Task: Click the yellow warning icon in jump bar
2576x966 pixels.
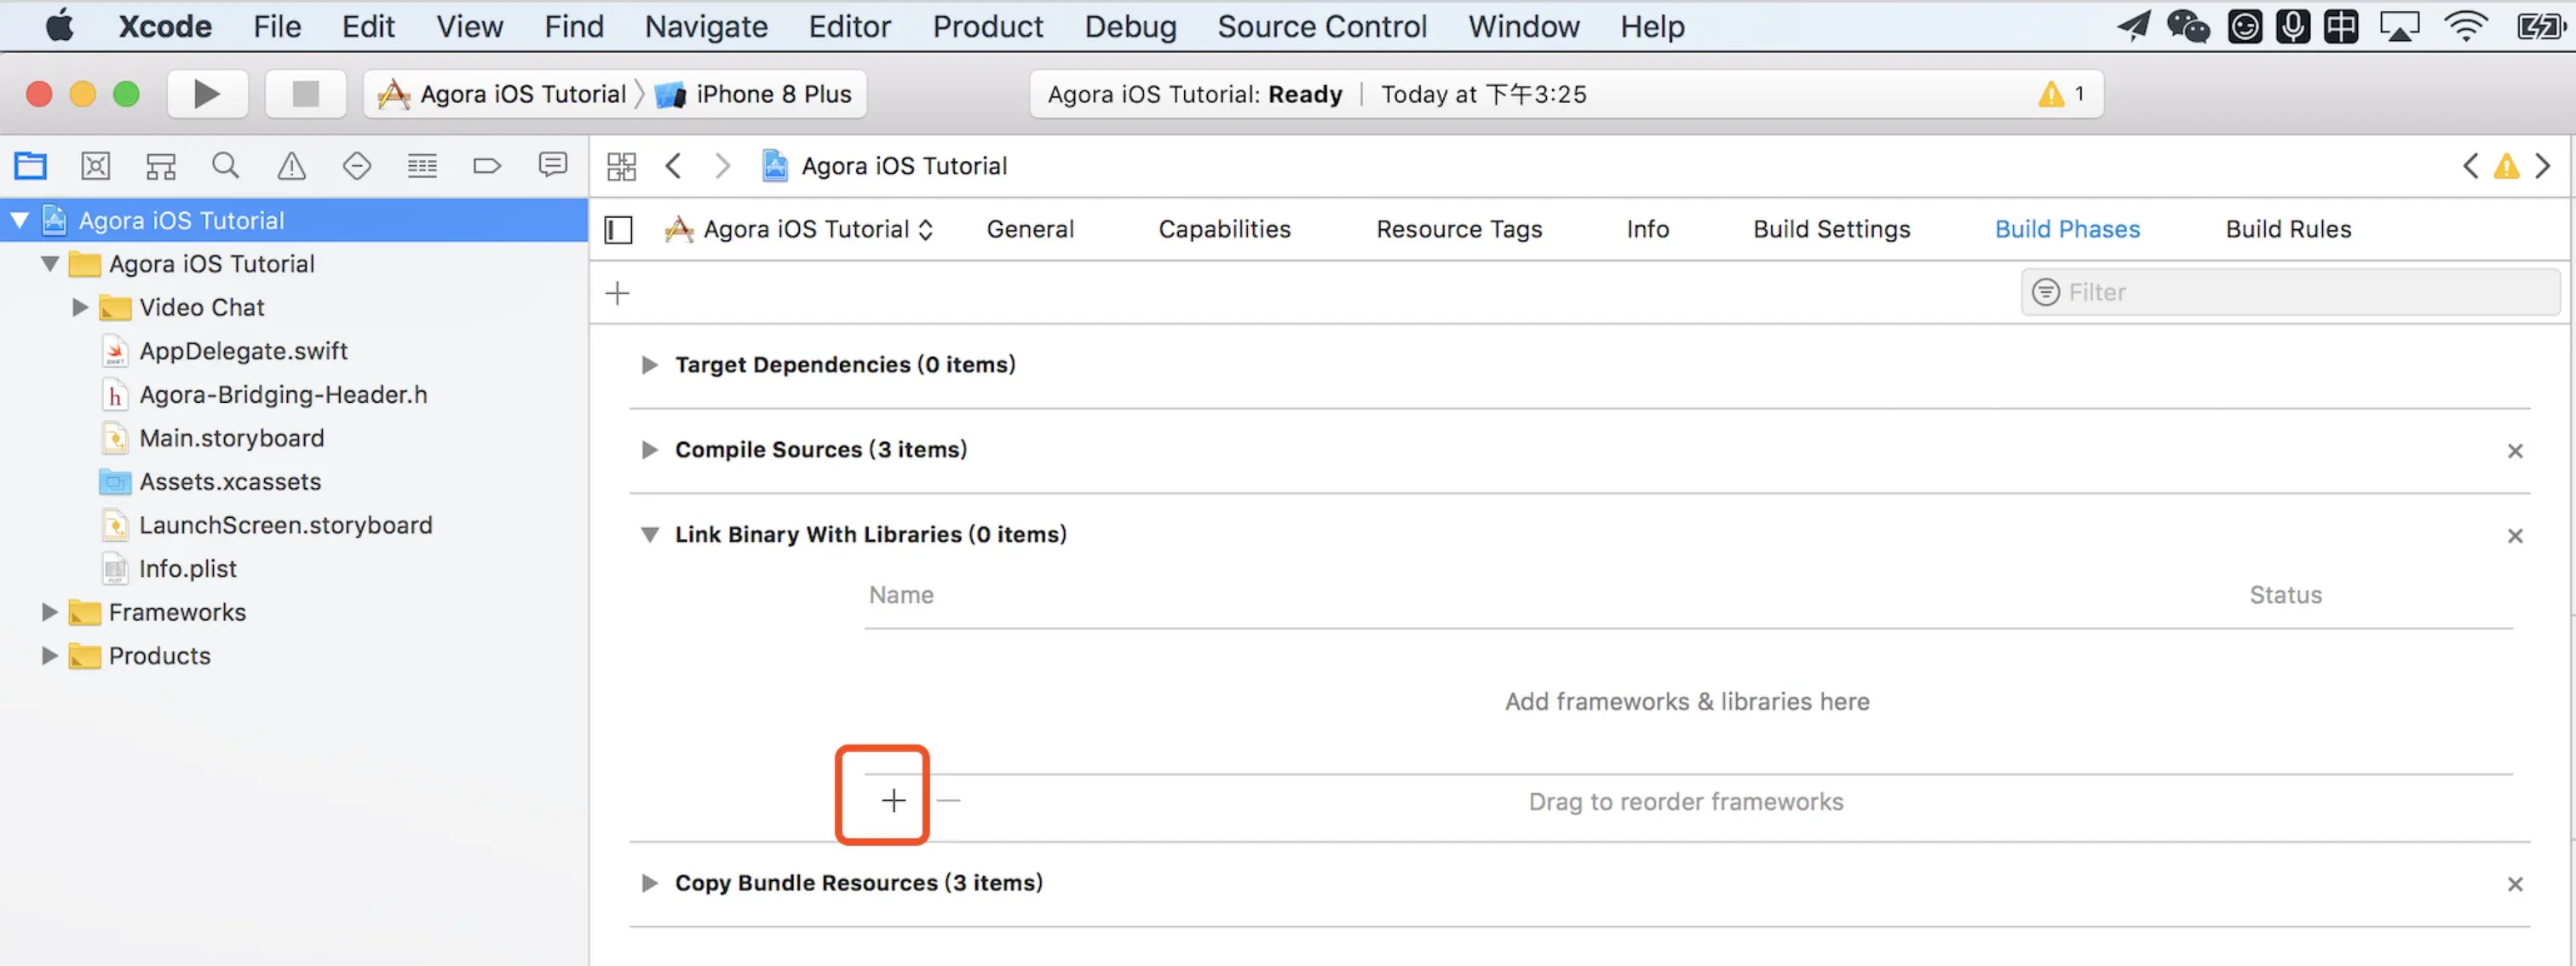Action: pyautogui.click(x=2506, y=166)
